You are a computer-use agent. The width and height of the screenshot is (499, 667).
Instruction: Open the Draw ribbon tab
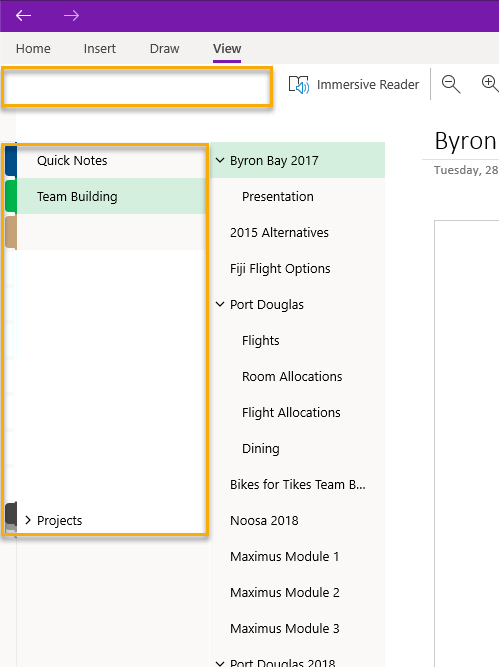pos(164,48)
